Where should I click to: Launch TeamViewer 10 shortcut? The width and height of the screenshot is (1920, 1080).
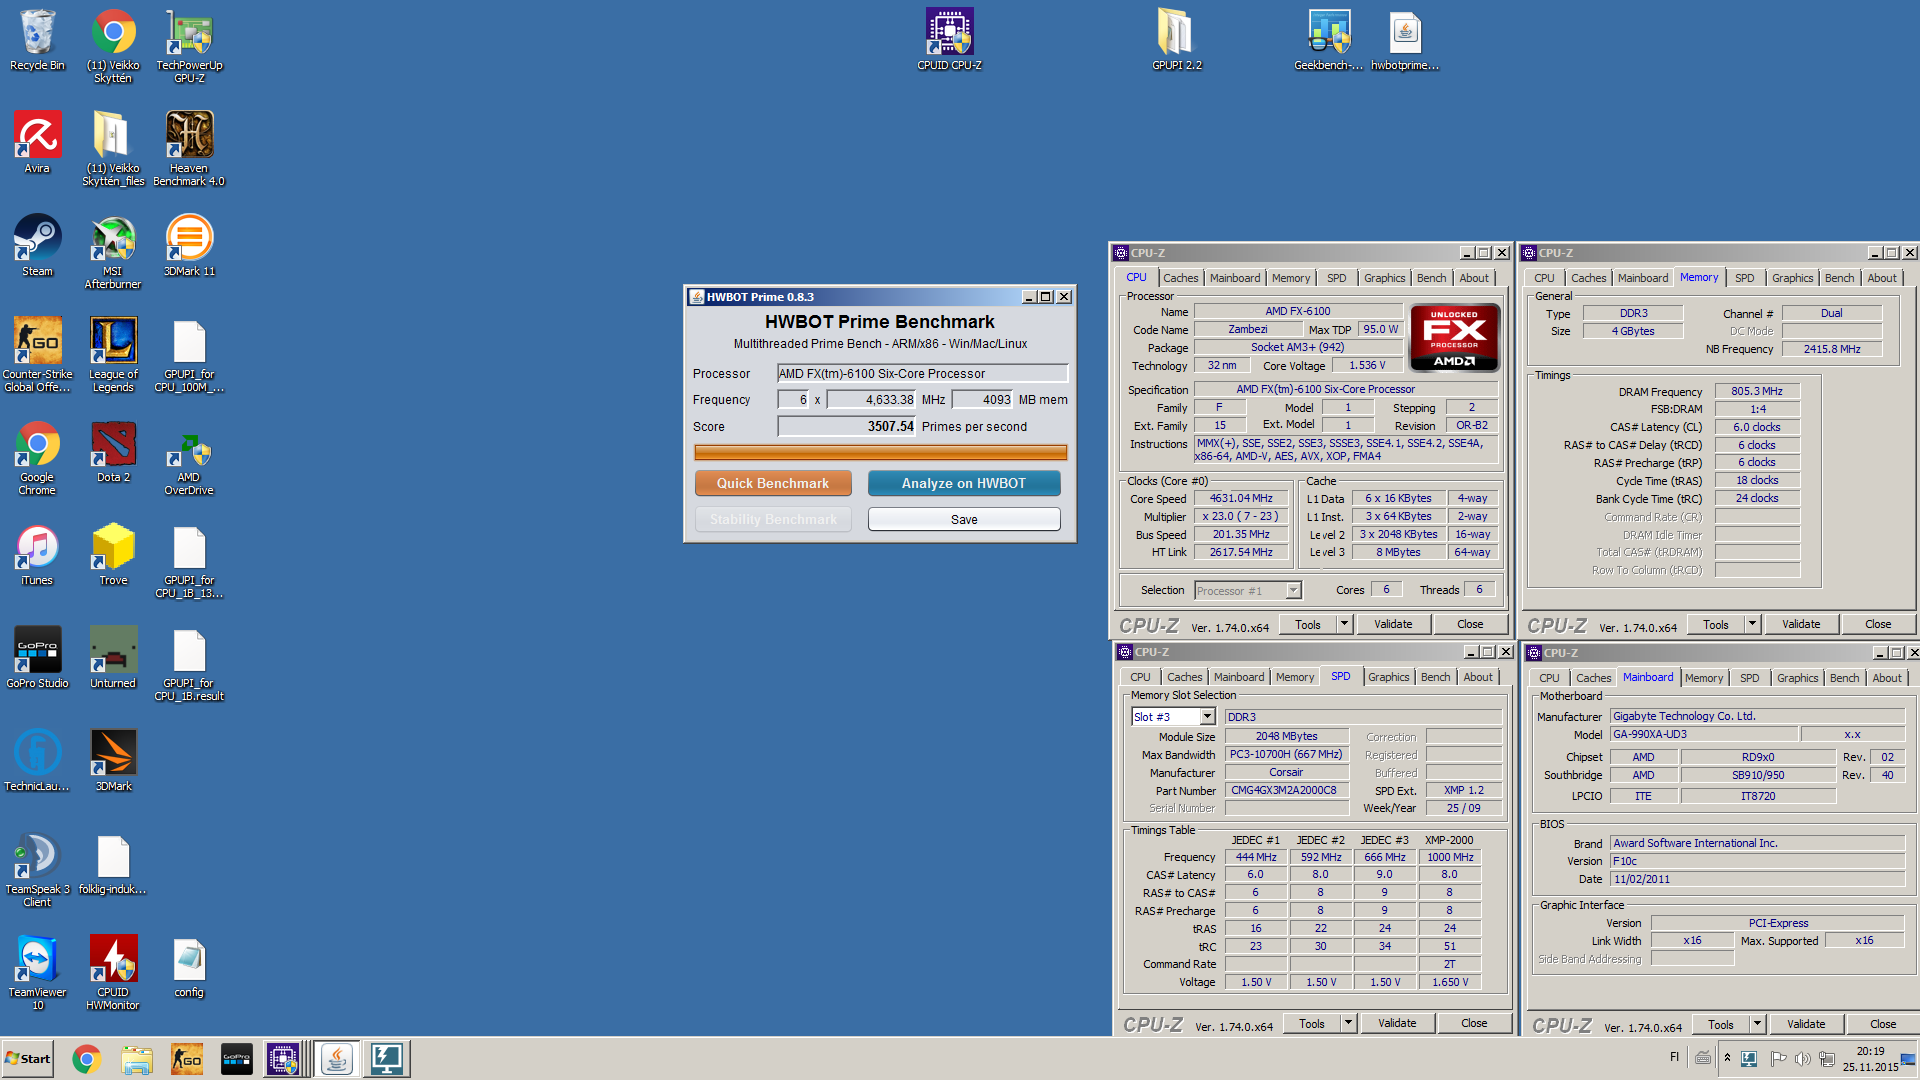[x=37, y=974]
